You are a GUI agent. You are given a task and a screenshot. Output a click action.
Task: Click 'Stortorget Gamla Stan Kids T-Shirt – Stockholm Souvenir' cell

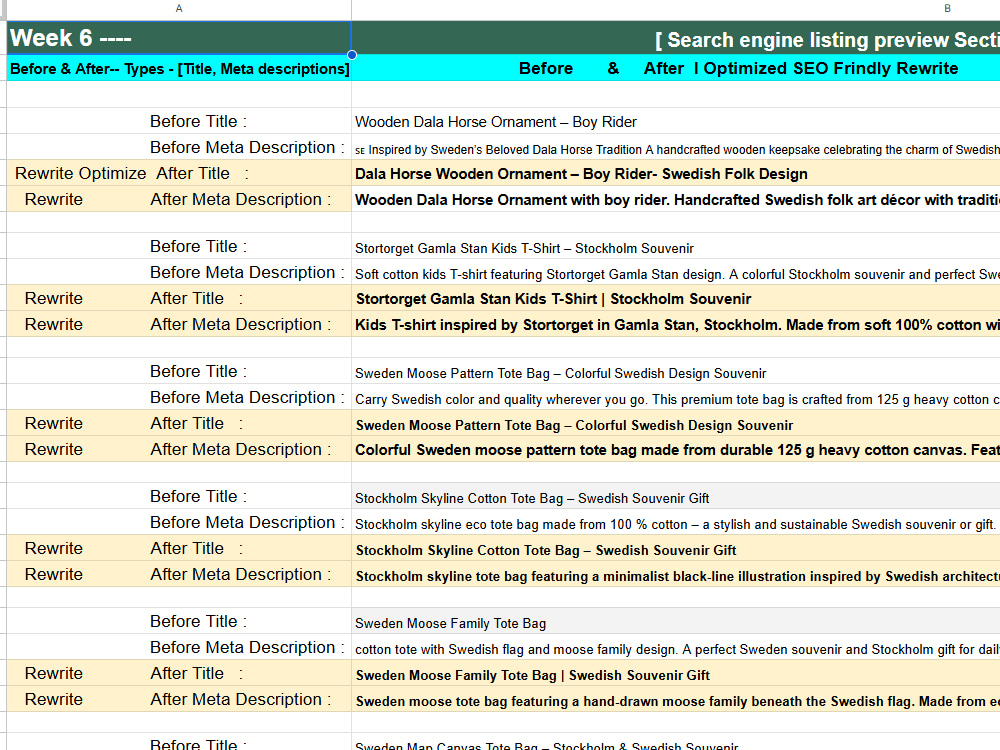point(675,246)
